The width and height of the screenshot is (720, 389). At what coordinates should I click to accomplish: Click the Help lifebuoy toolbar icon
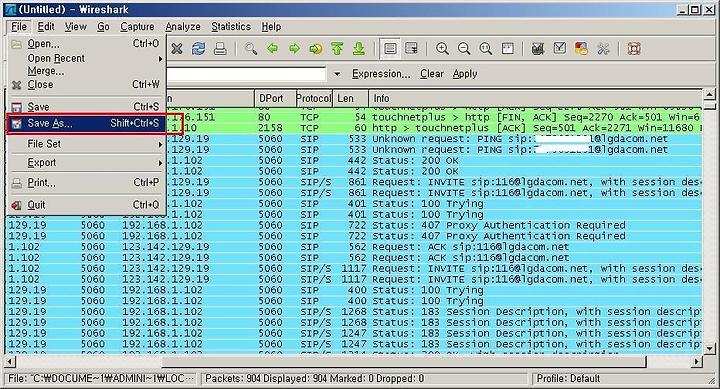point(634,49)
